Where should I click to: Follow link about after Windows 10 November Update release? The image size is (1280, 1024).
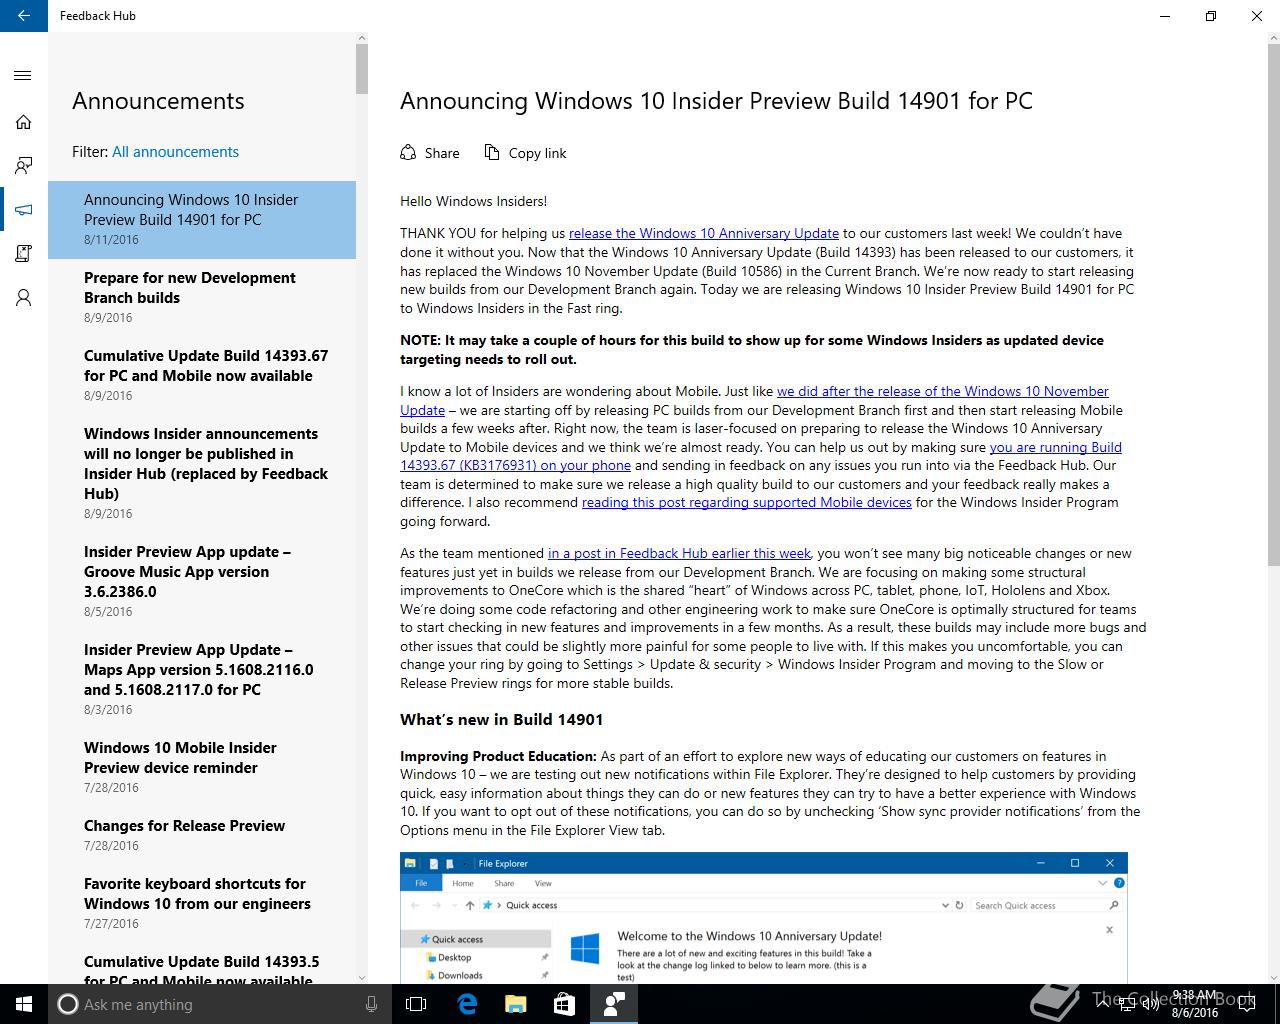click(x=942, y=391)
